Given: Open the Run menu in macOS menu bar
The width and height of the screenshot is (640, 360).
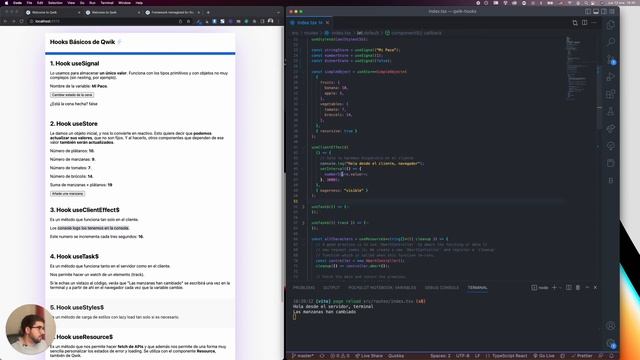Looking at the screenshot, I should click(92, 3).
